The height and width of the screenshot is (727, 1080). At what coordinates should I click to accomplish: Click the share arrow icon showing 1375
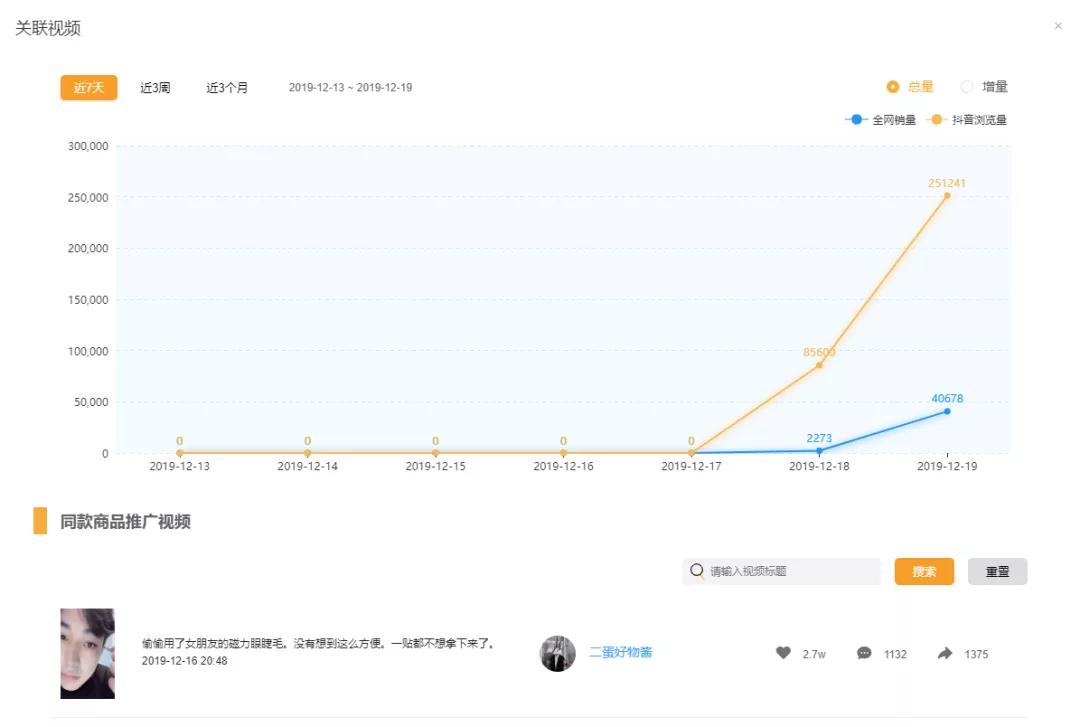945,653
